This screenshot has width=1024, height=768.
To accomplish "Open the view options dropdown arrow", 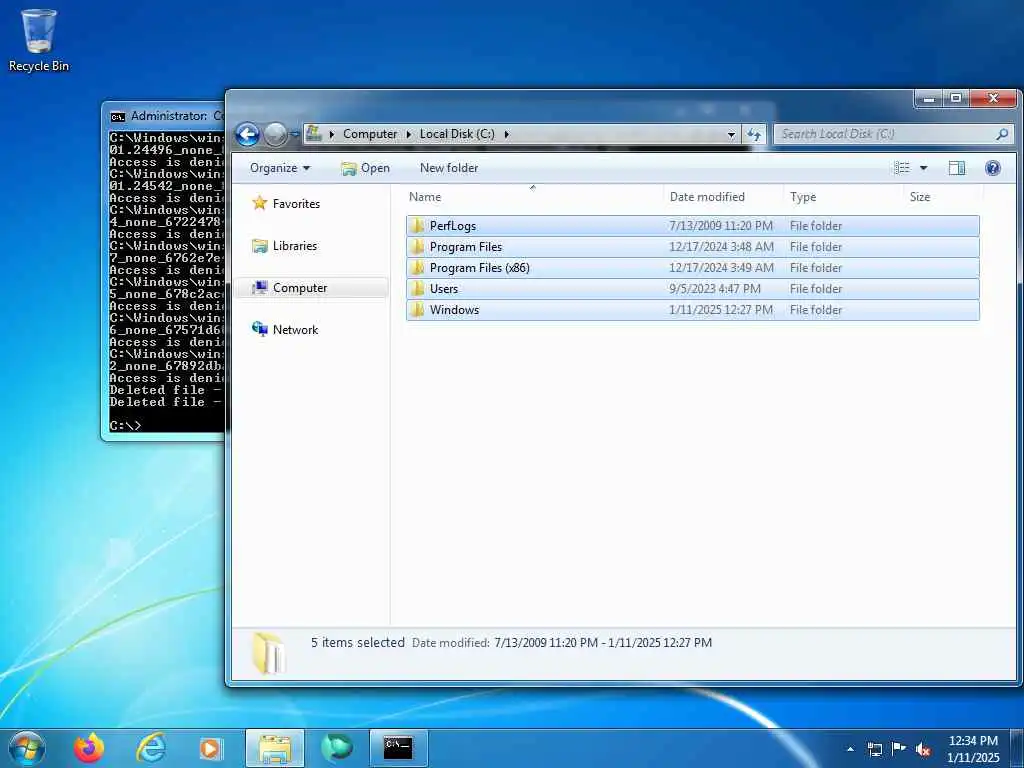I will pyautogui.click(x=923, y=168).
